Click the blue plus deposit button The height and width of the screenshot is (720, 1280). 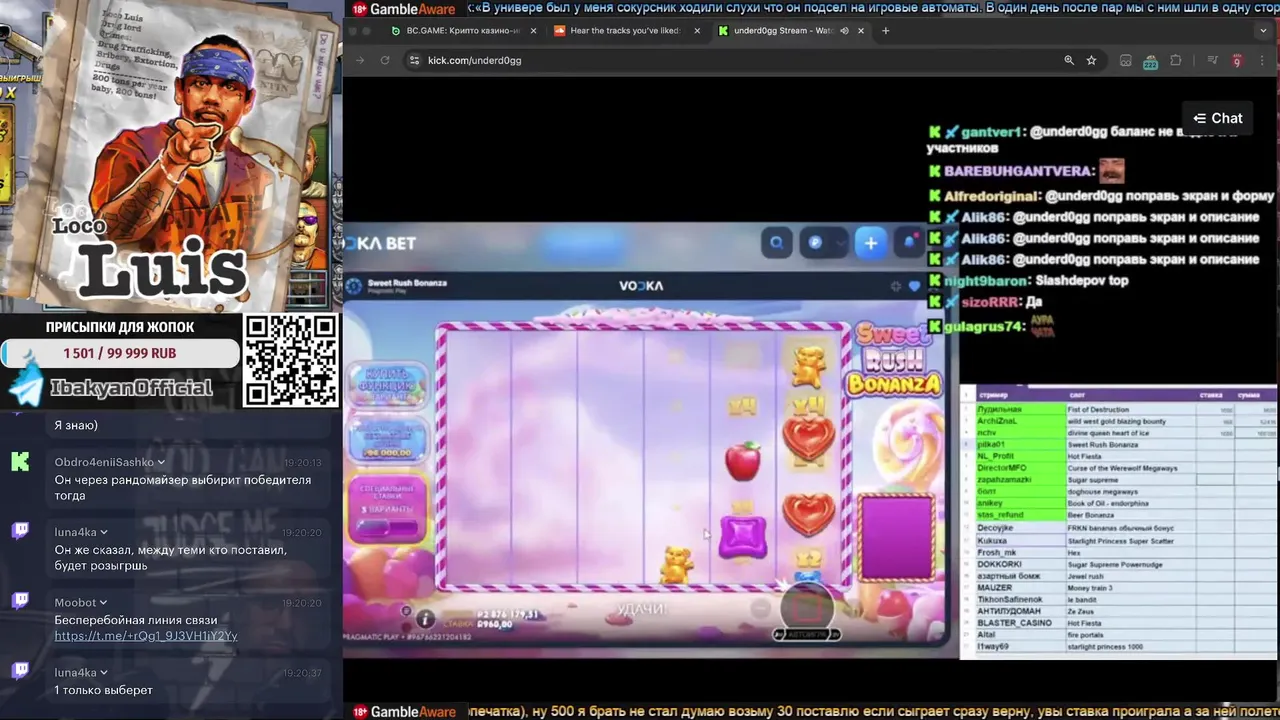(871, 243)
